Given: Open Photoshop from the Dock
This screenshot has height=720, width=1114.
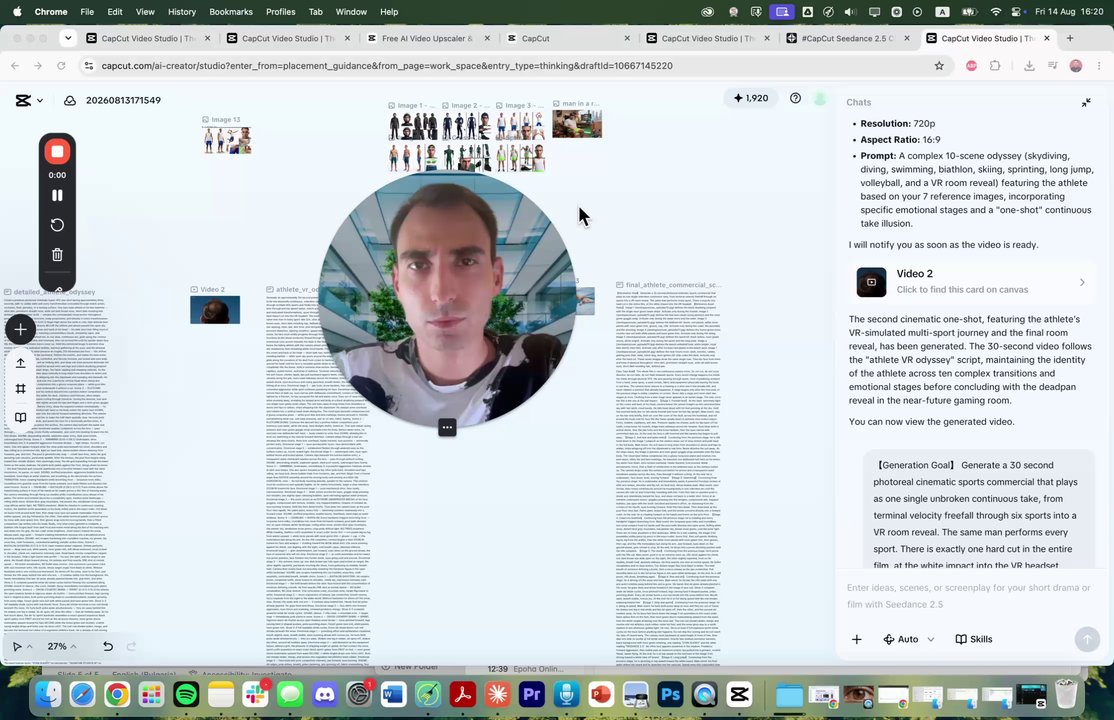Looking at the screenshot, I should click(670, 694).
